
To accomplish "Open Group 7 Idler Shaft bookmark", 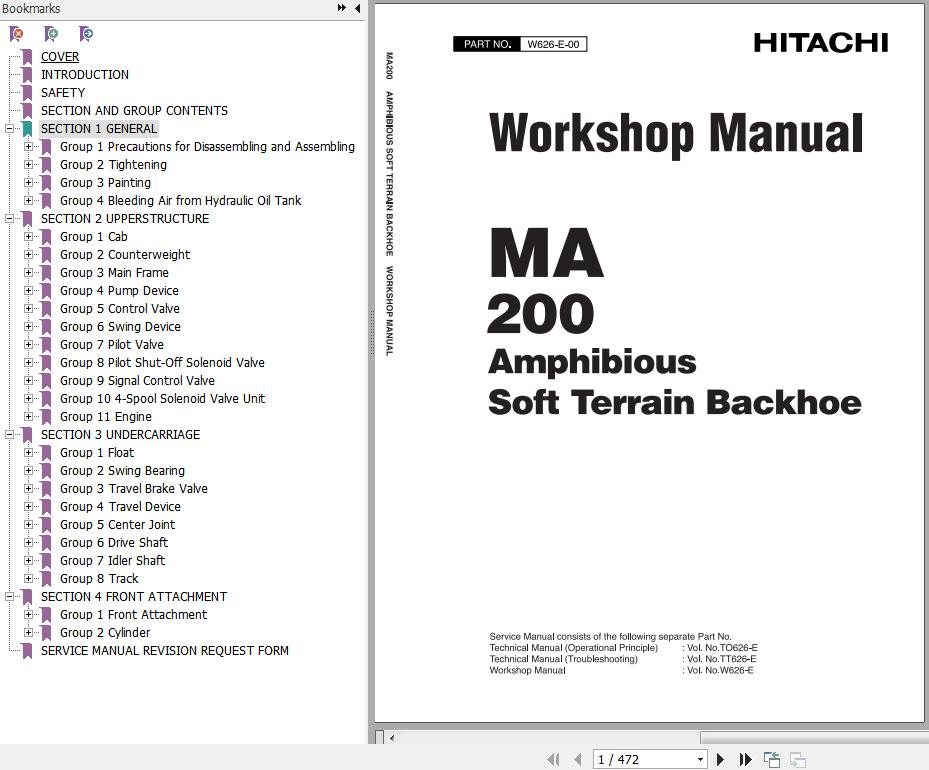I will [x=113, y=561].
